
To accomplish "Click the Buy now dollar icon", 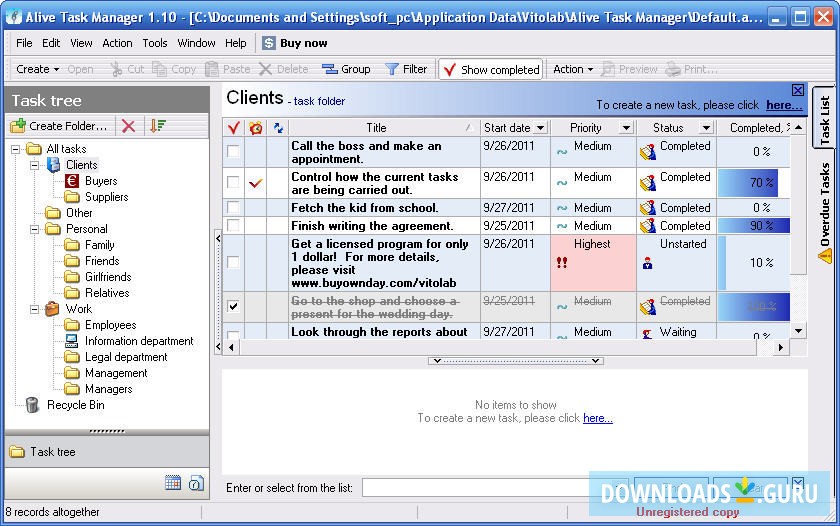I will pos(268,43).
